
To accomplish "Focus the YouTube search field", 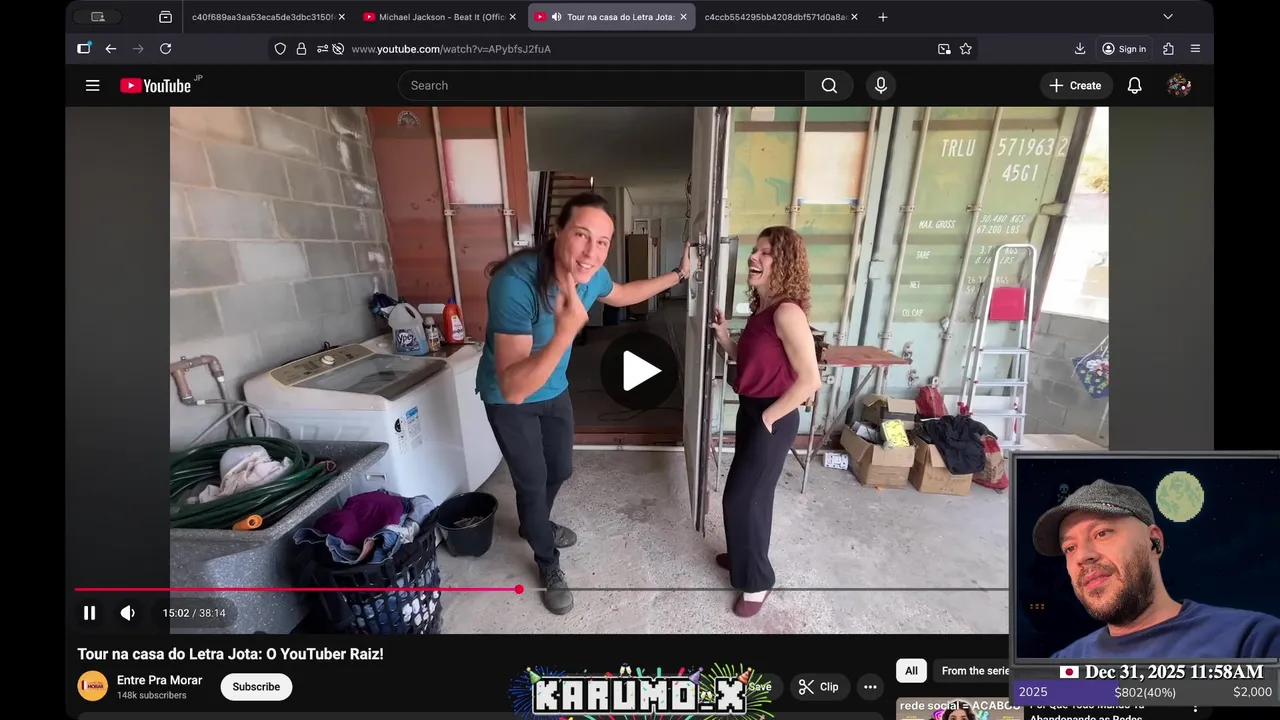I will coord(602,86).
